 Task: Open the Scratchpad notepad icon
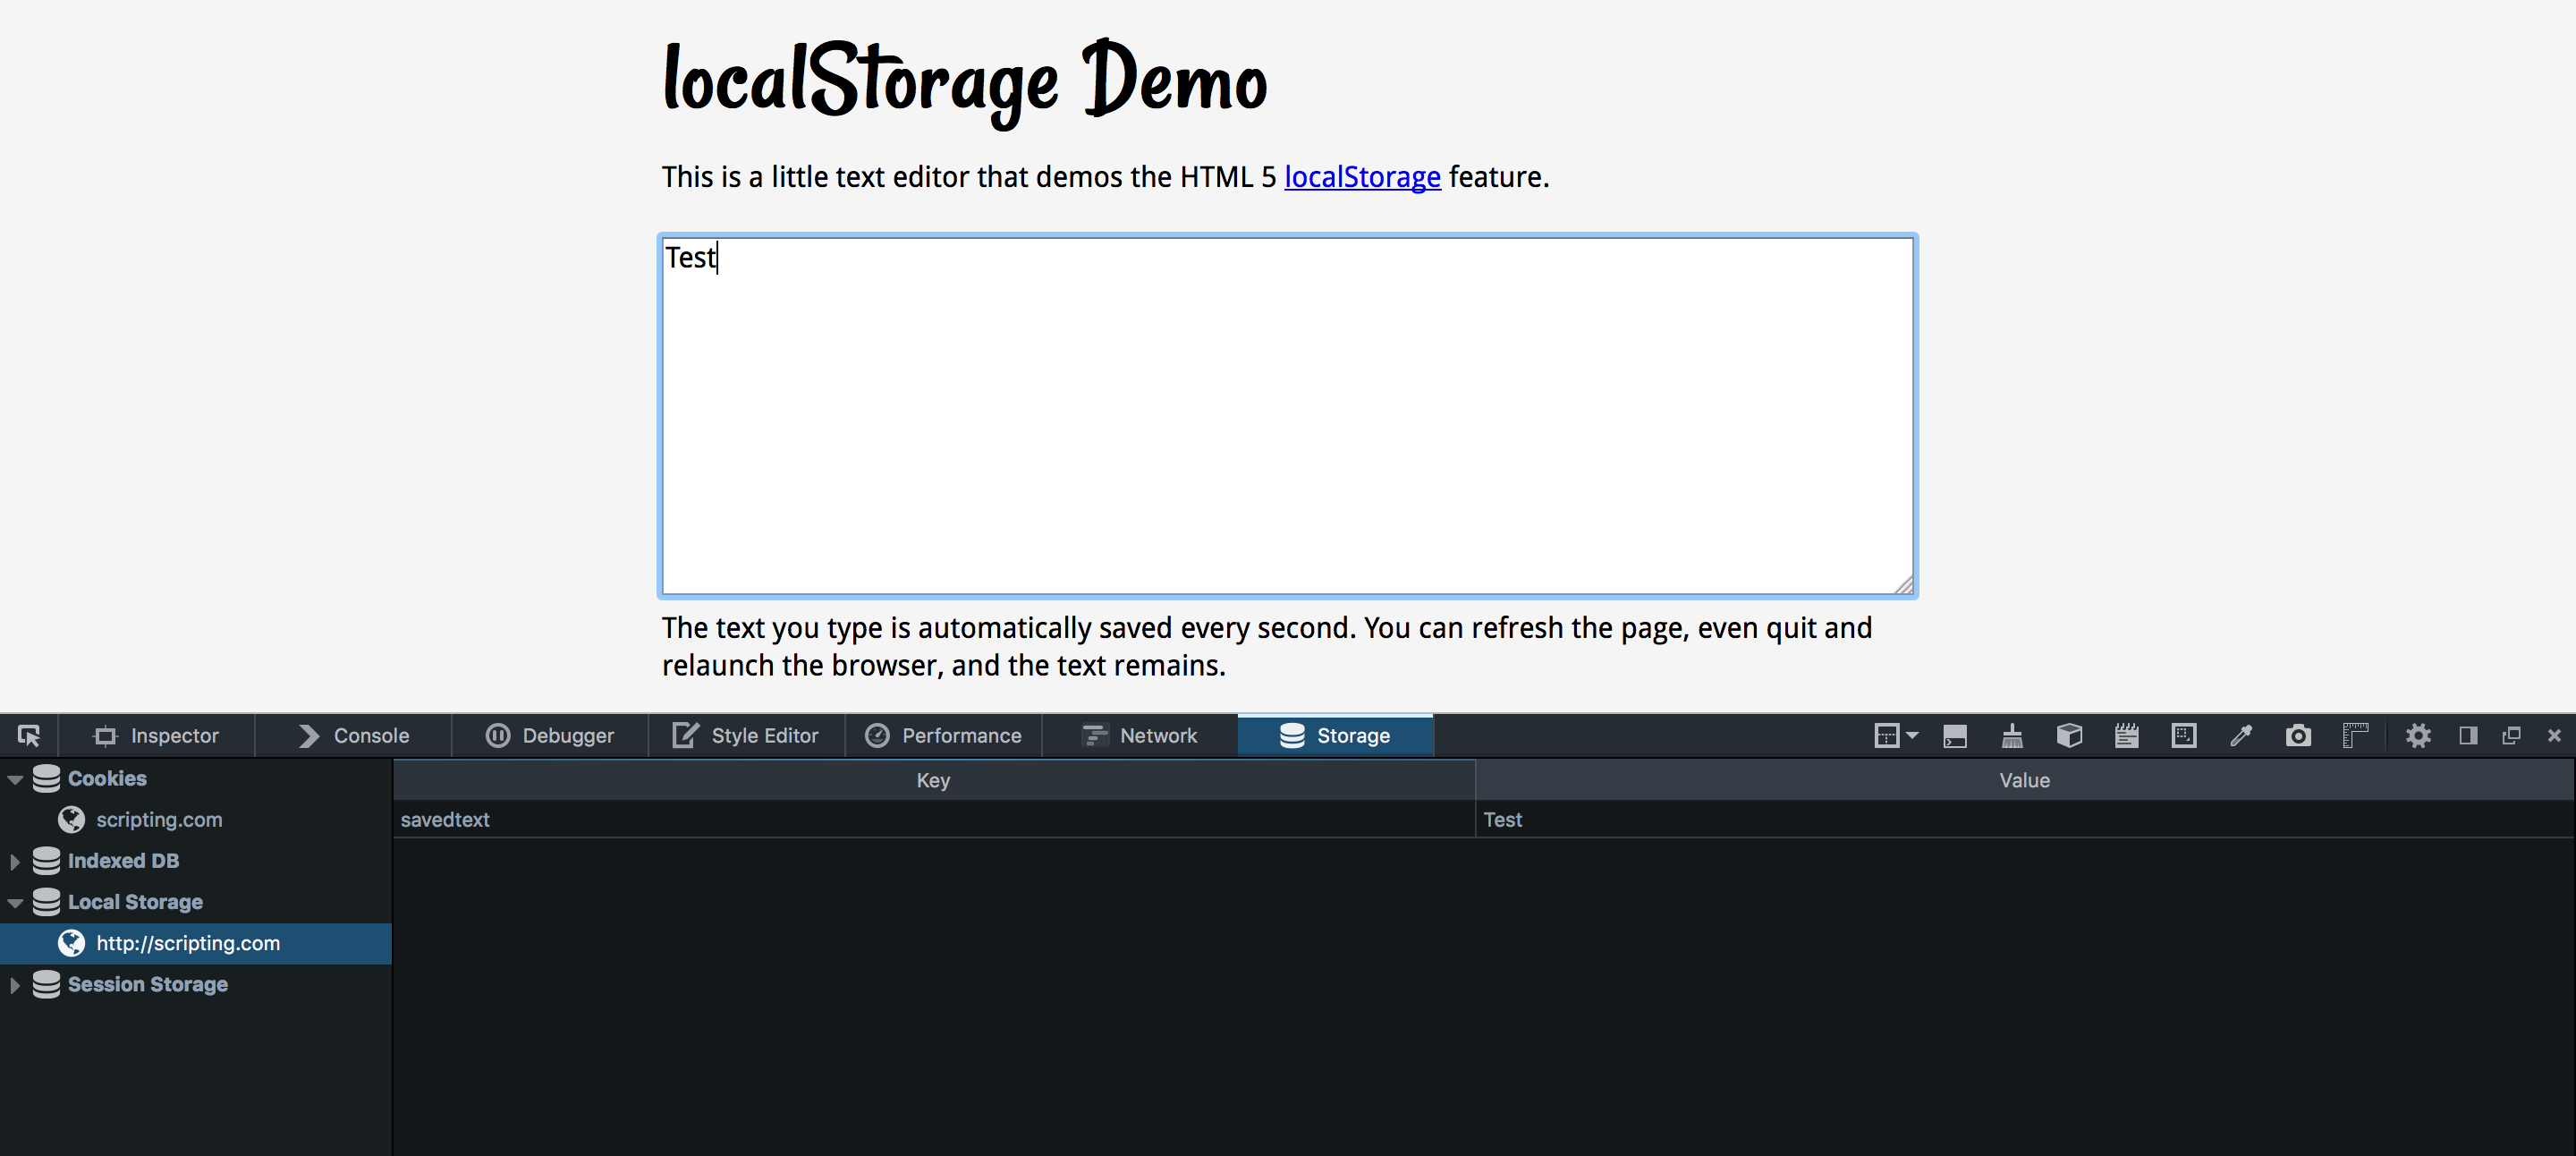[x=2126, y=736]
